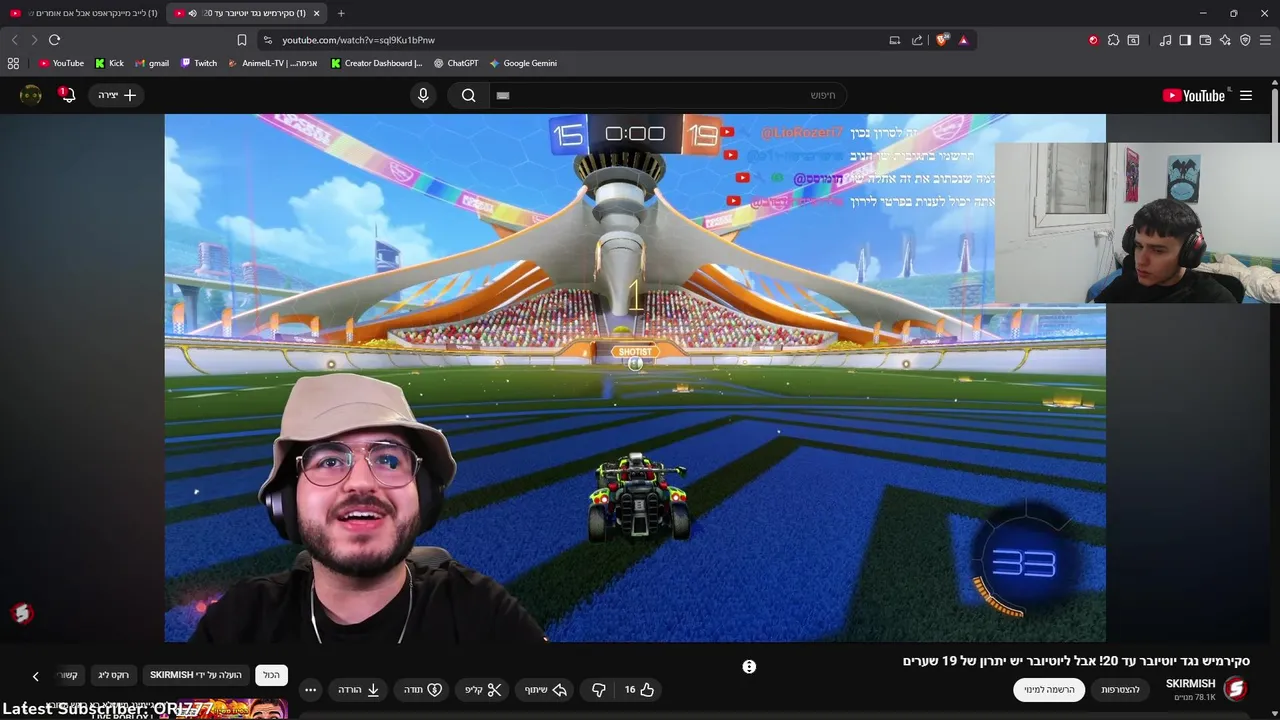Click the YouTube search magnifier button

(469, 95)
